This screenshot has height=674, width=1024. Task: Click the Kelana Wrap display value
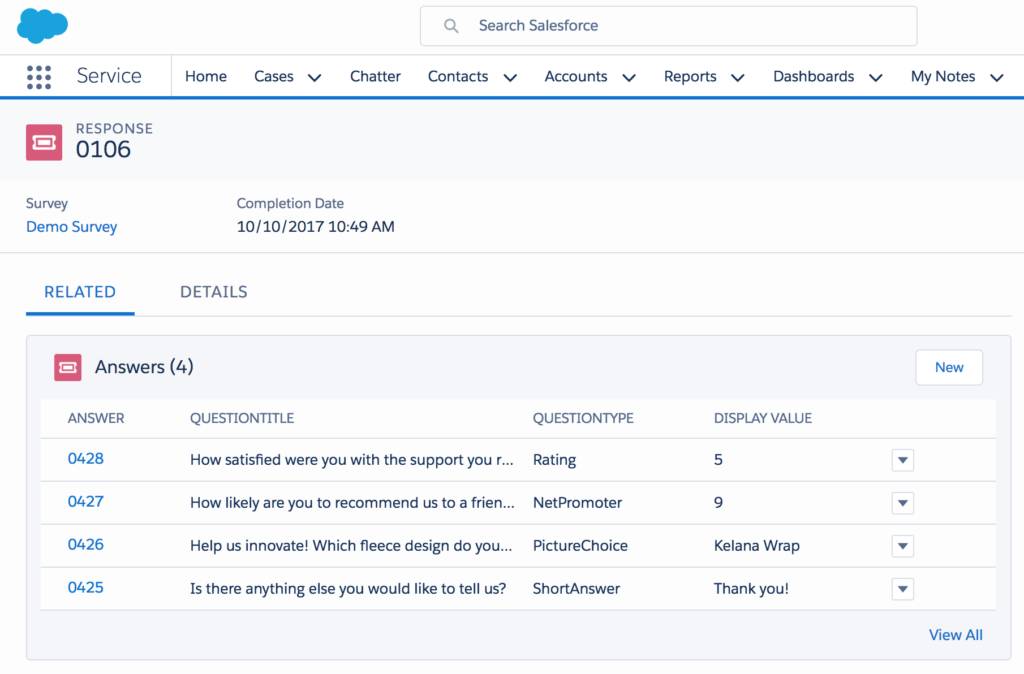(x=757, y=546)
